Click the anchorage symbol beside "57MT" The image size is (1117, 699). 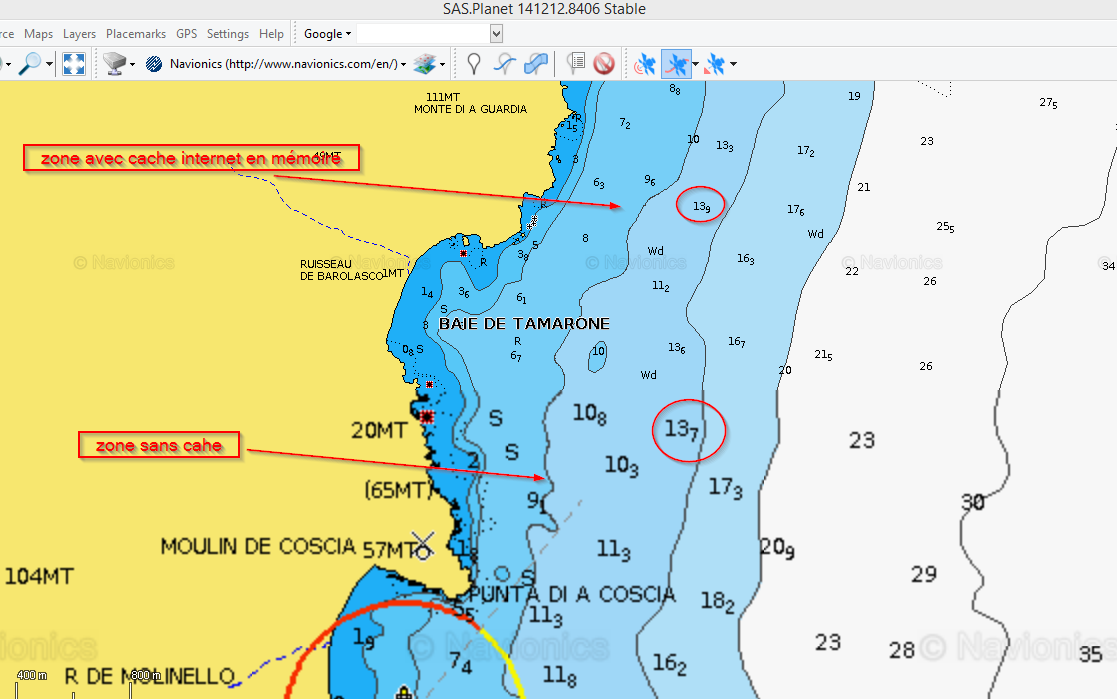(423, 546)
